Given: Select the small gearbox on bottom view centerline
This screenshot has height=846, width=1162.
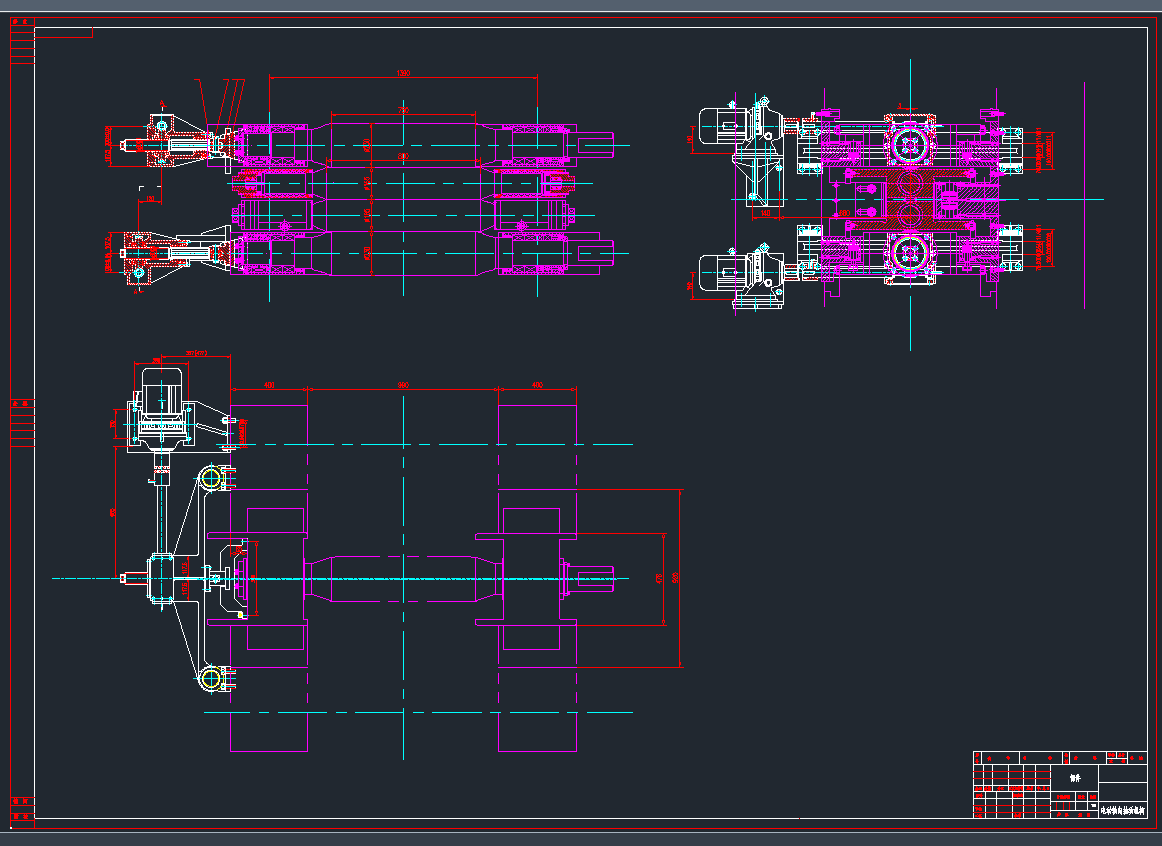Looking at the screenshot, I should pos(163,578).
